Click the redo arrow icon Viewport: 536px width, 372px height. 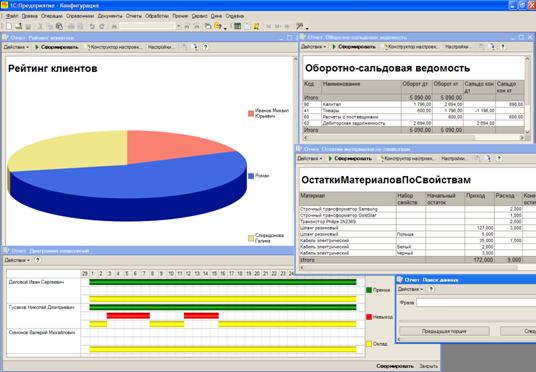click(102, 26)
